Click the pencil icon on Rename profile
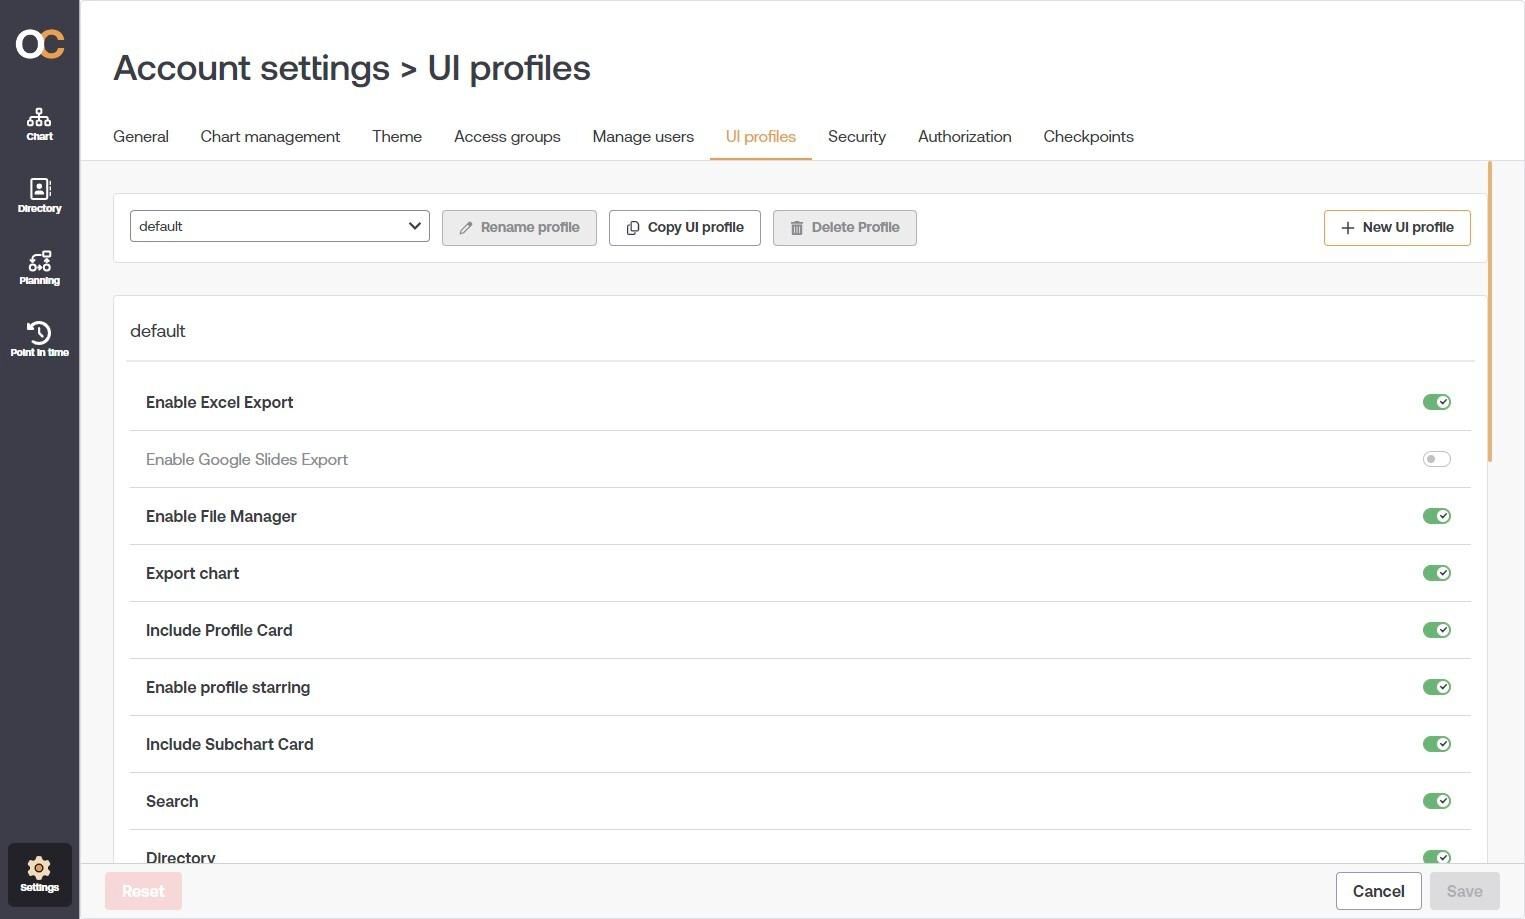 466,227
